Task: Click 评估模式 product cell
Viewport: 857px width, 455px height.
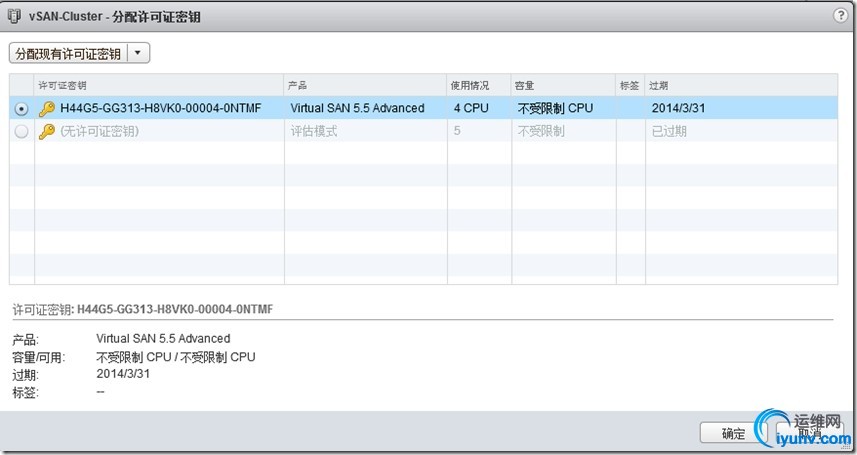Action: (314, 131)
